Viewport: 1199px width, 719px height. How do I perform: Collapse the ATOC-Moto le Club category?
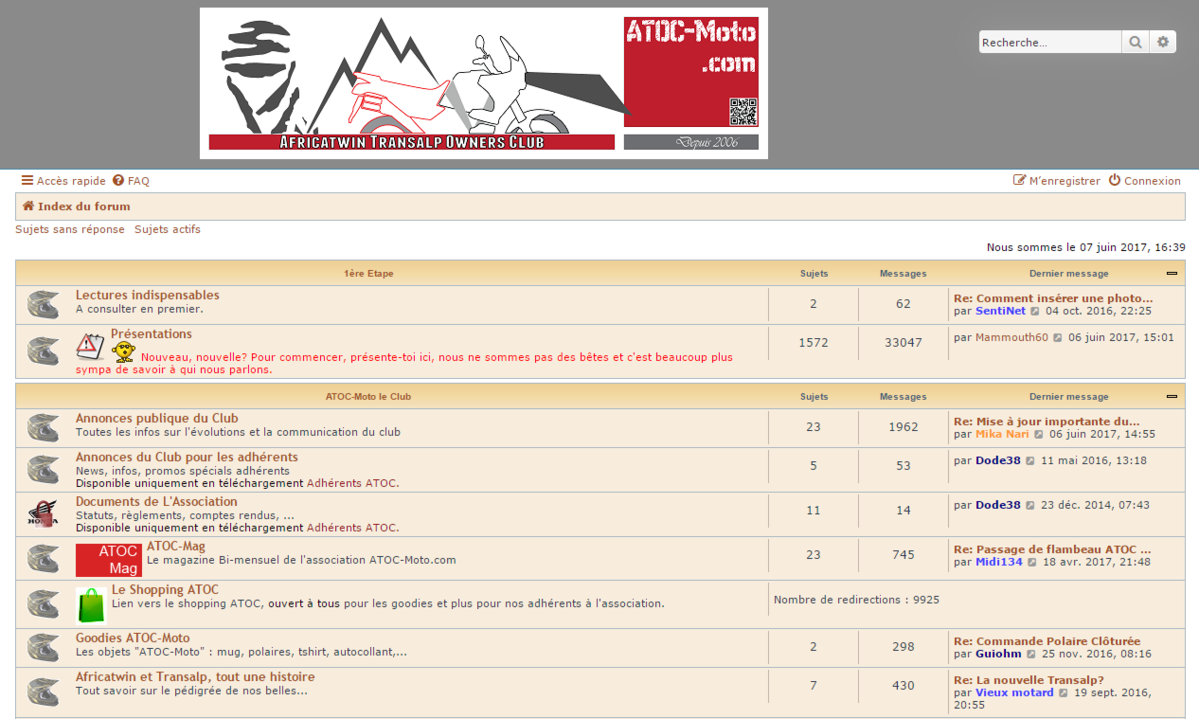coord(1170,396)
